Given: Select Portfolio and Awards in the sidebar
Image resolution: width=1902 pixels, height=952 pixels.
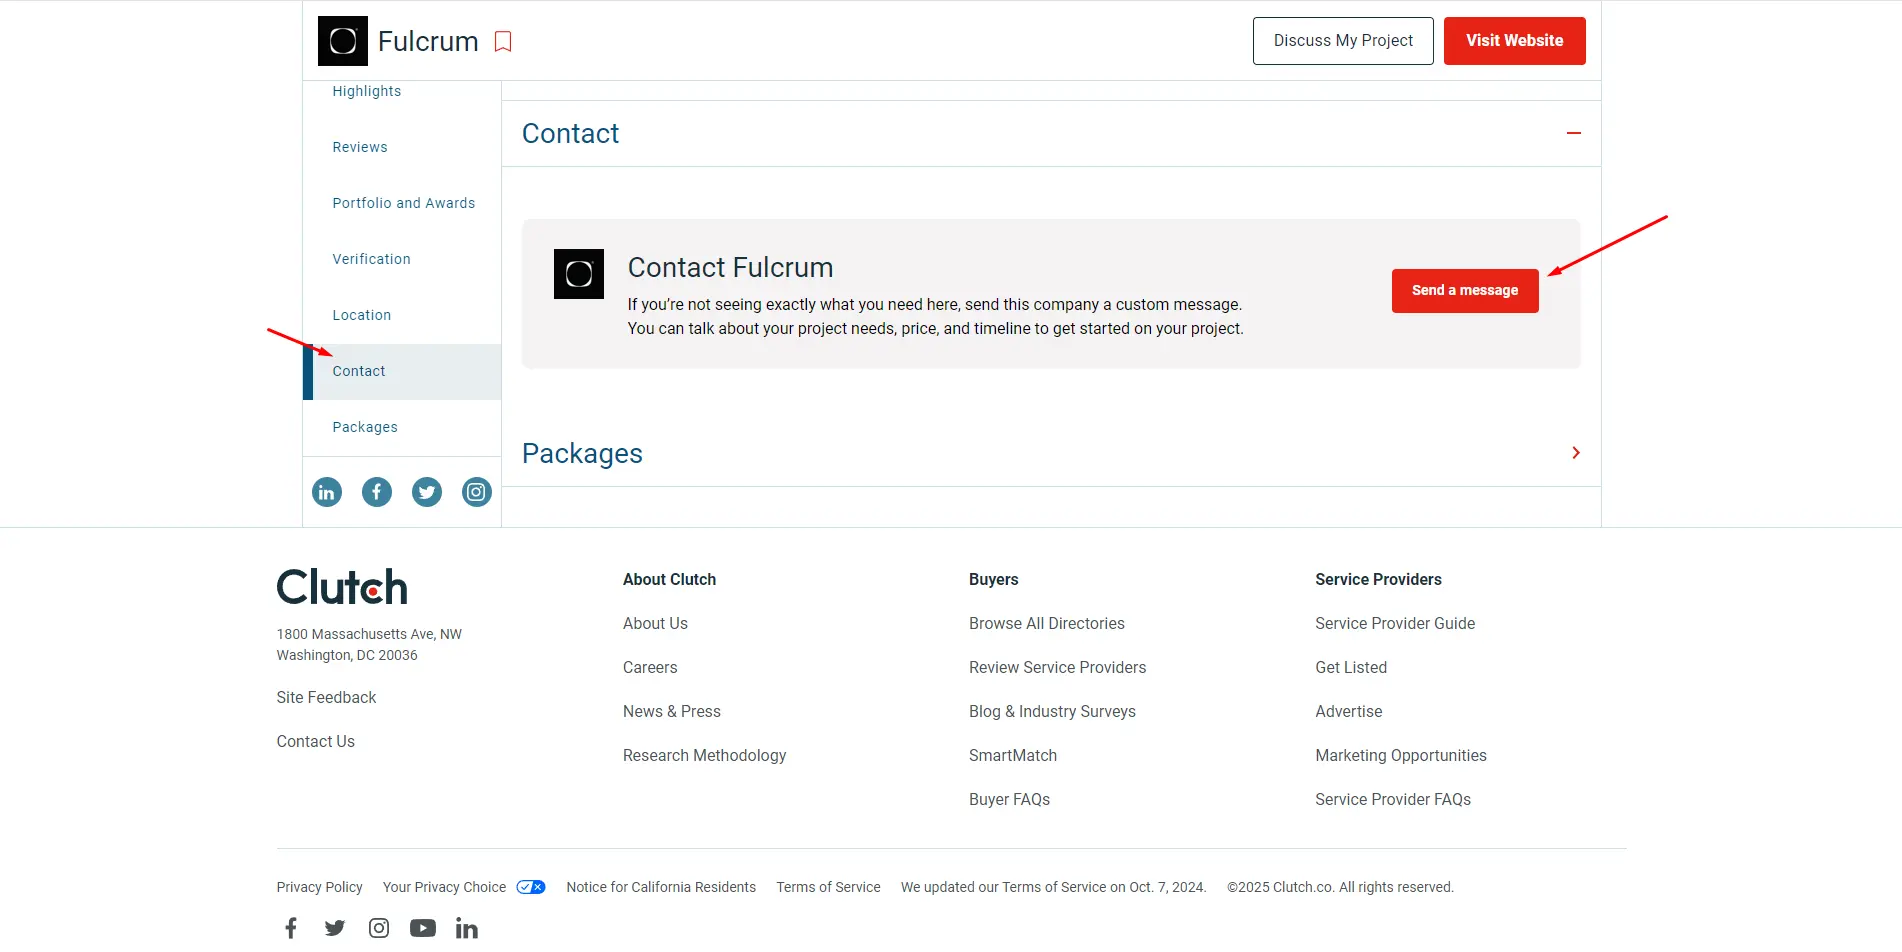Looking at the screenshot, I should point(404,203).
